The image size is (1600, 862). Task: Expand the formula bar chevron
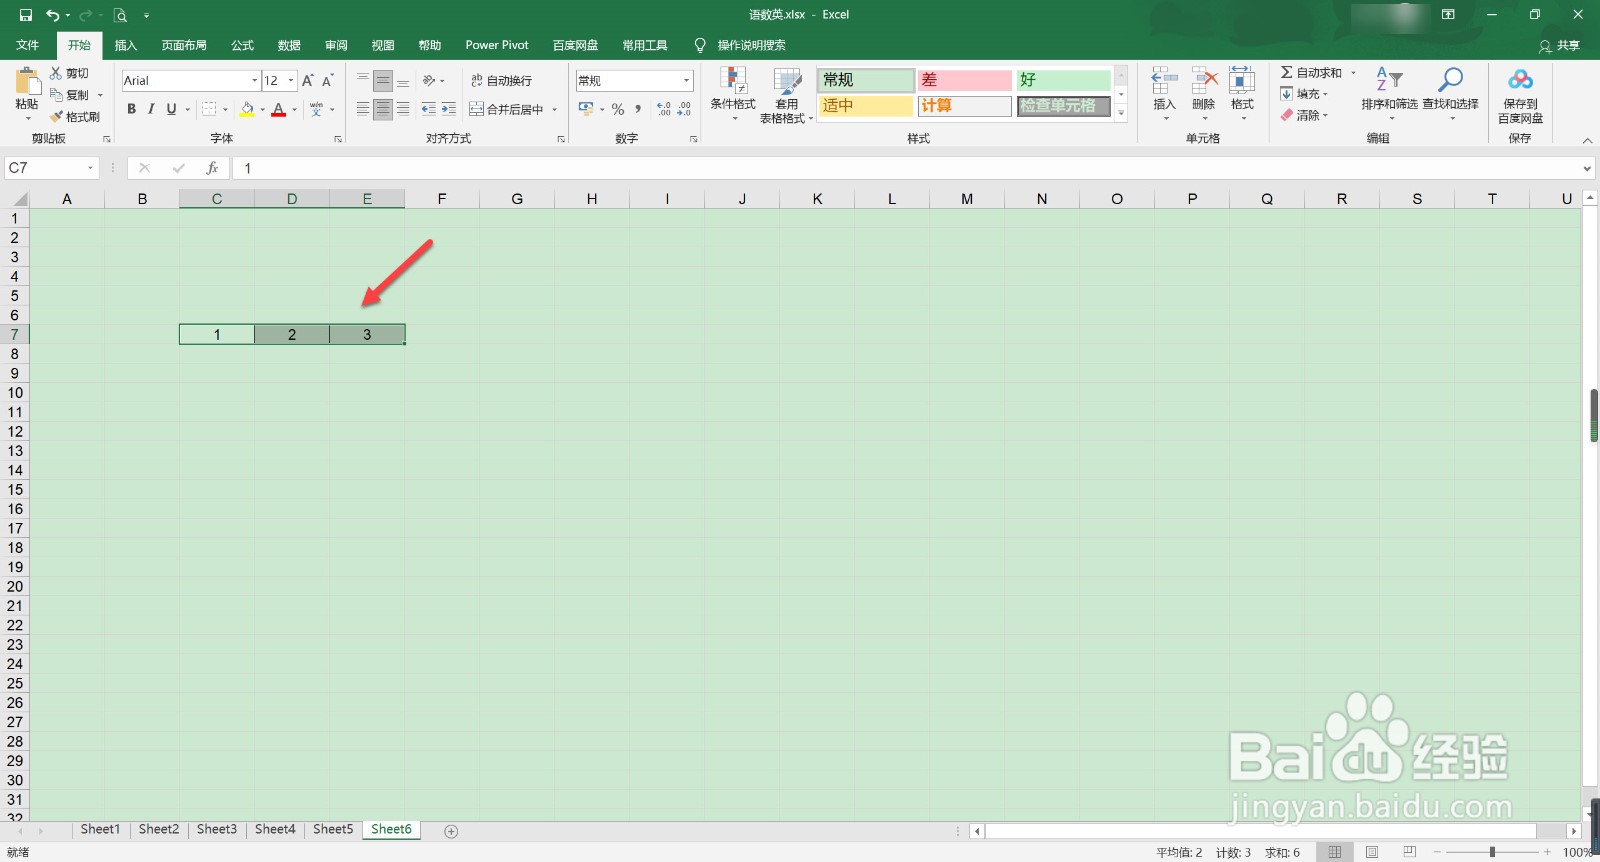pos(1587,168)
